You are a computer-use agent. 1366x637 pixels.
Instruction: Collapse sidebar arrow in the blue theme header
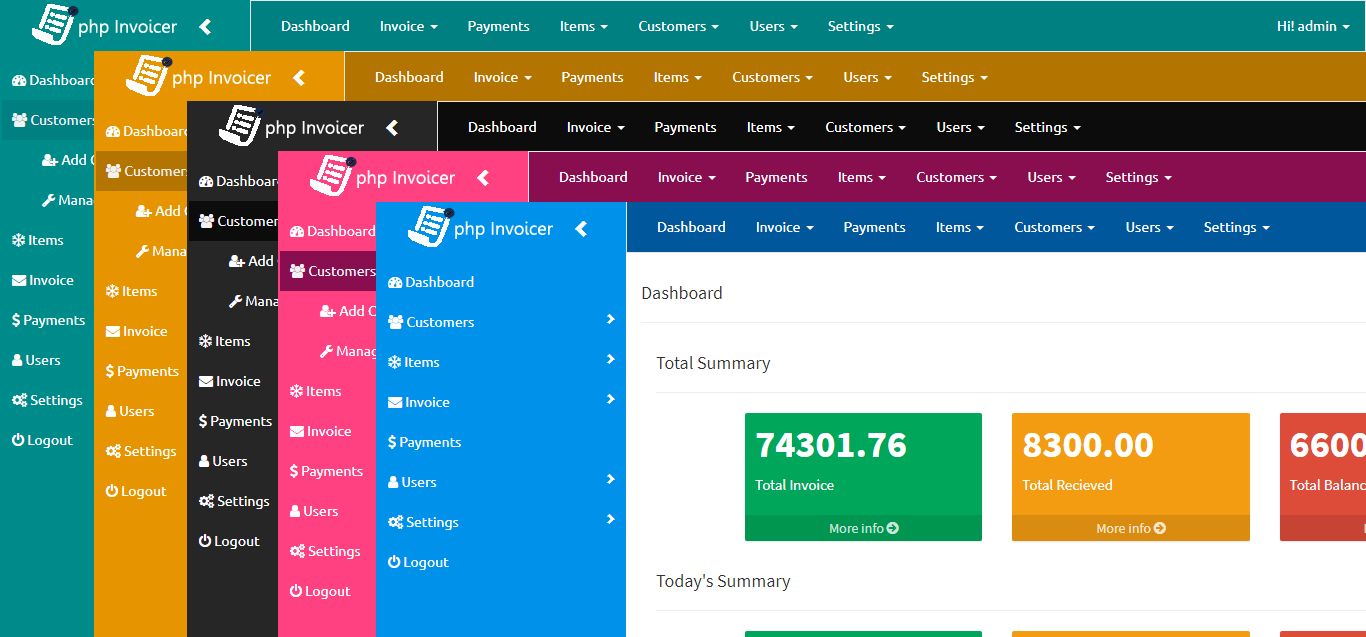(581, 229)
